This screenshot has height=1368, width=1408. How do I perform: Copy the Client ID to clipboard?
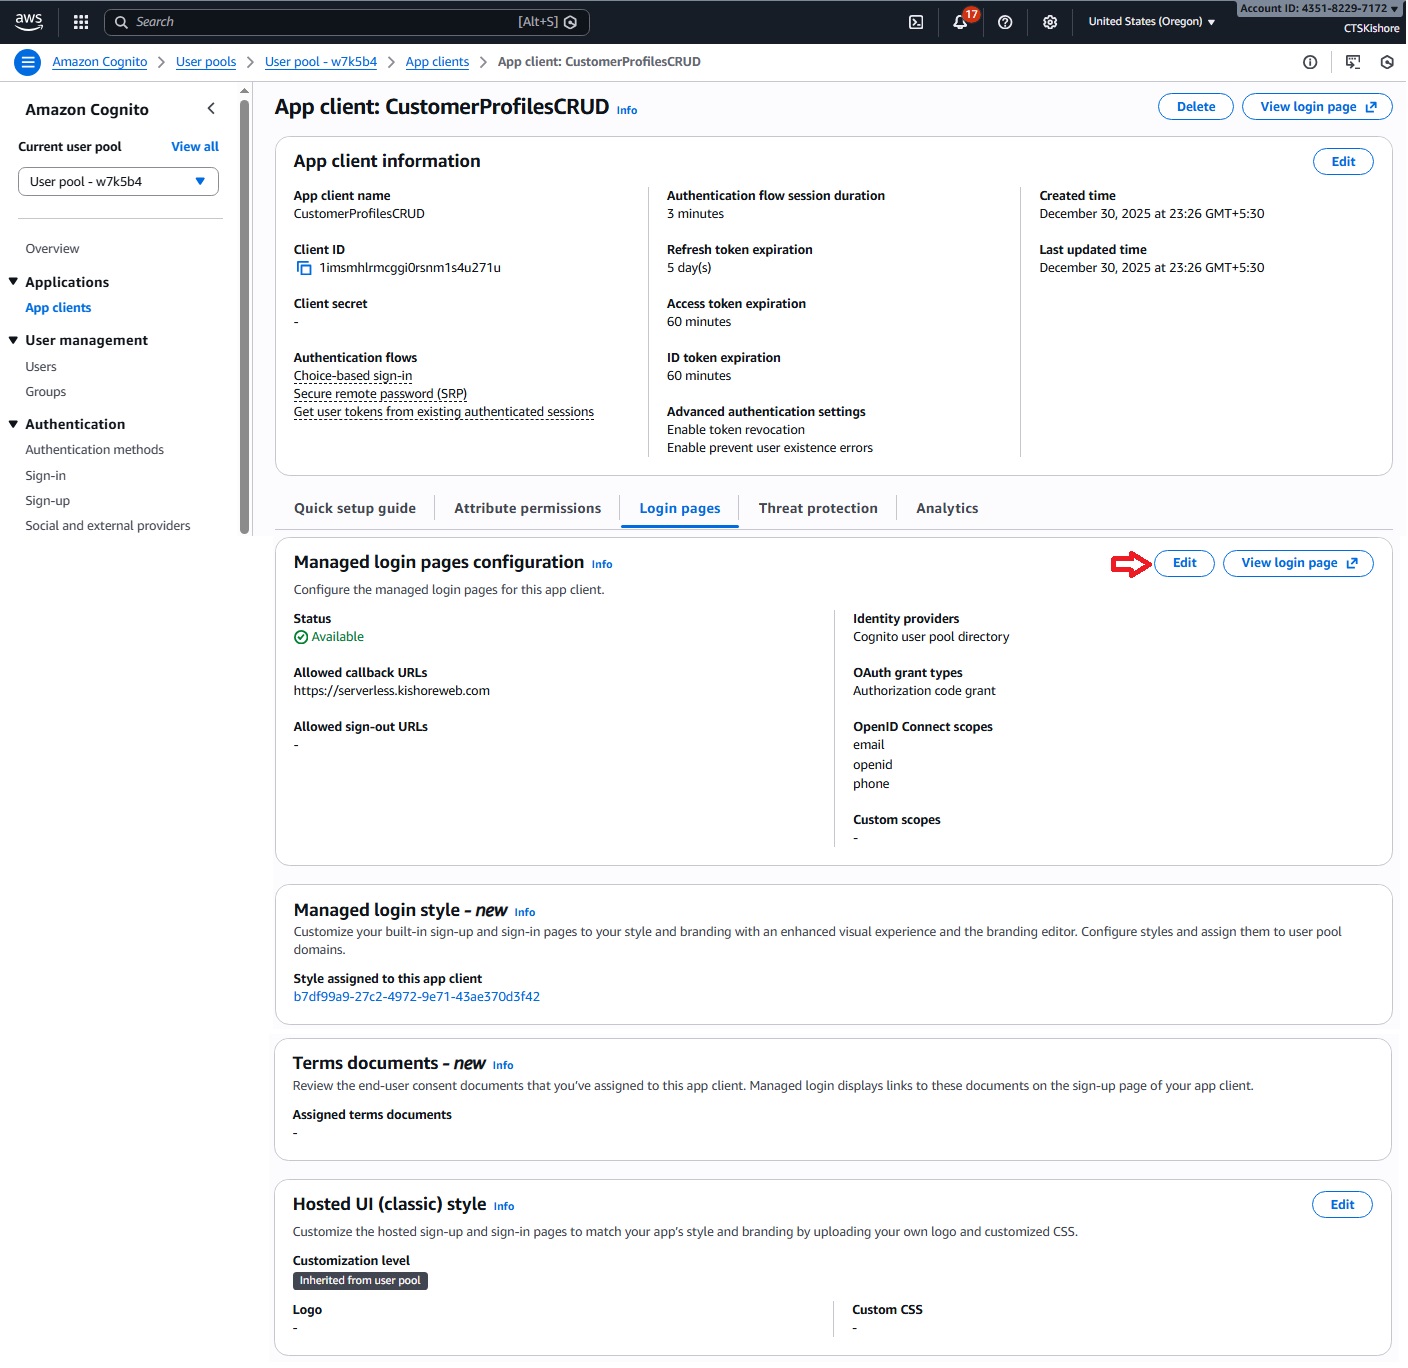304,268
